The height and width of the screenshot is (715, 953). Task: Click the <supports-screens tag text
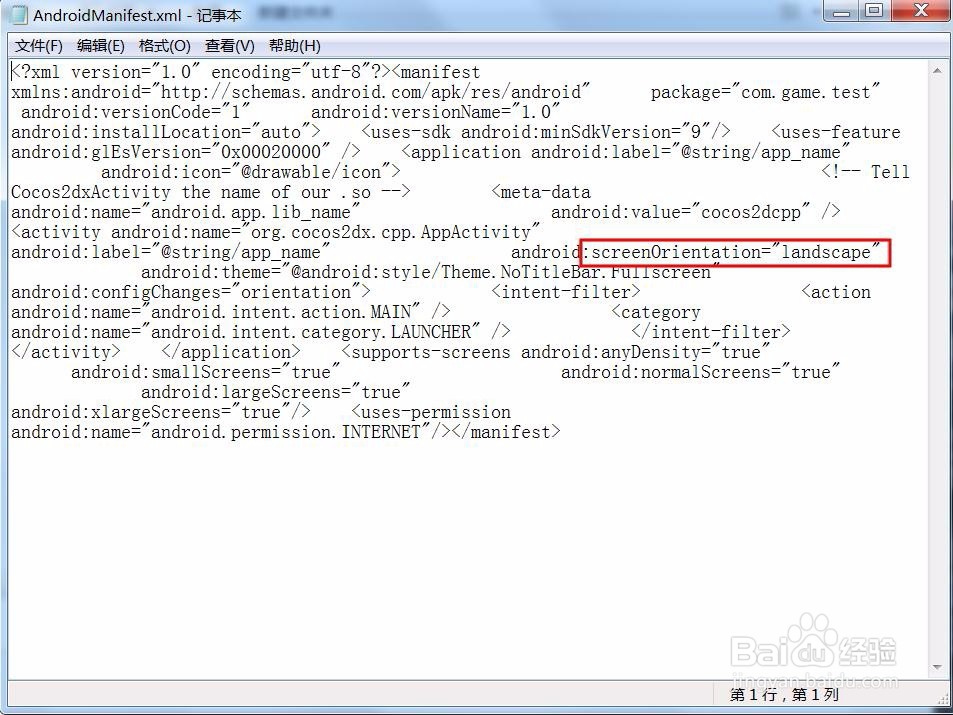tap(425, 353)
